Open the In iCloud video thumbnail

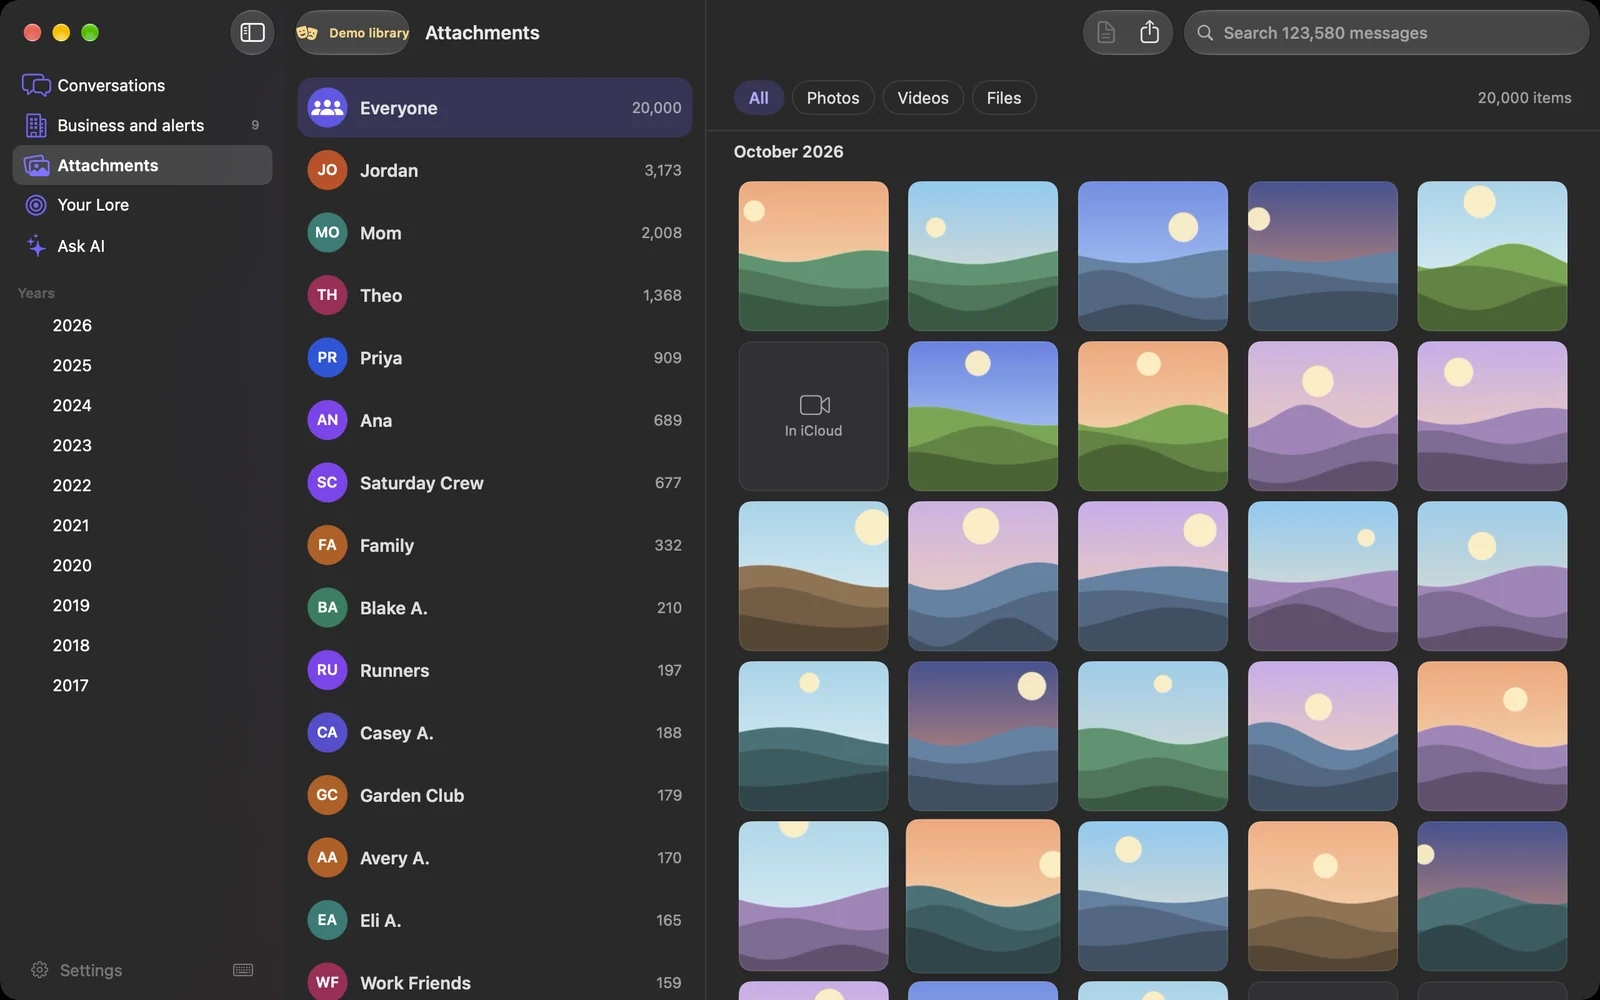coord(813,416)
